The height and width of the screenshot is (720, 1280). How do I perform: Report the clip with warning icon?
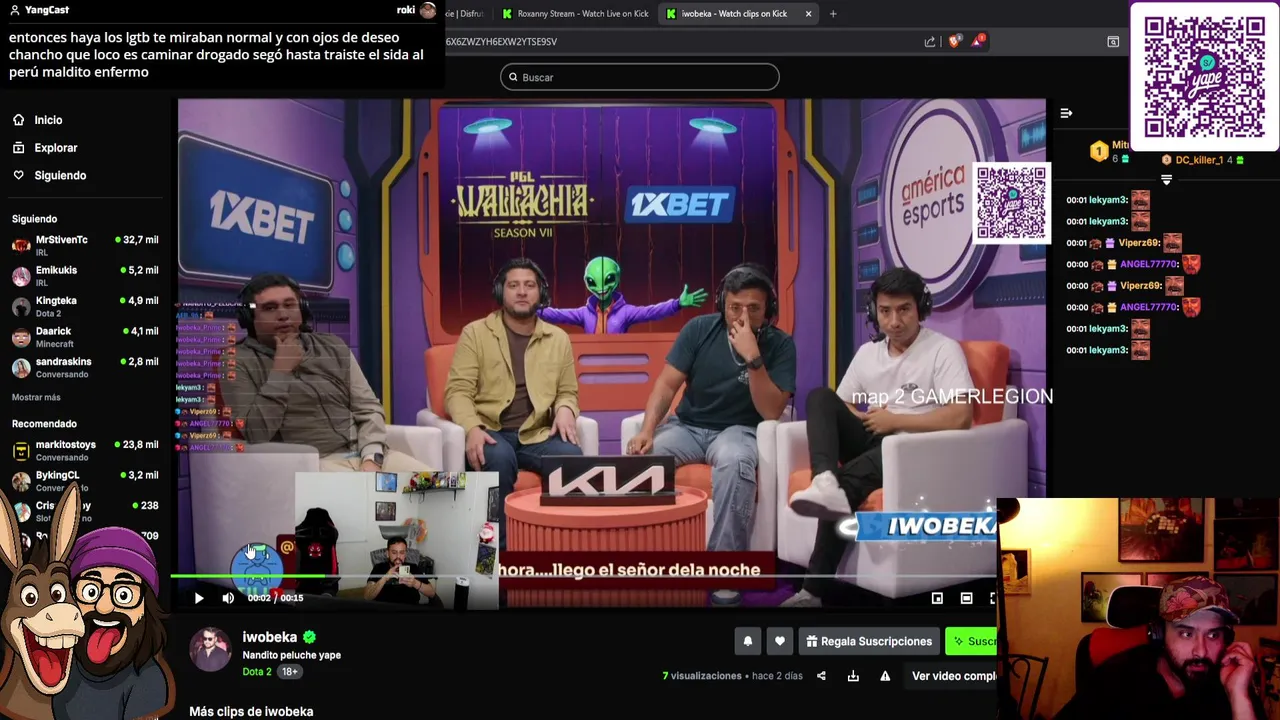885,676
